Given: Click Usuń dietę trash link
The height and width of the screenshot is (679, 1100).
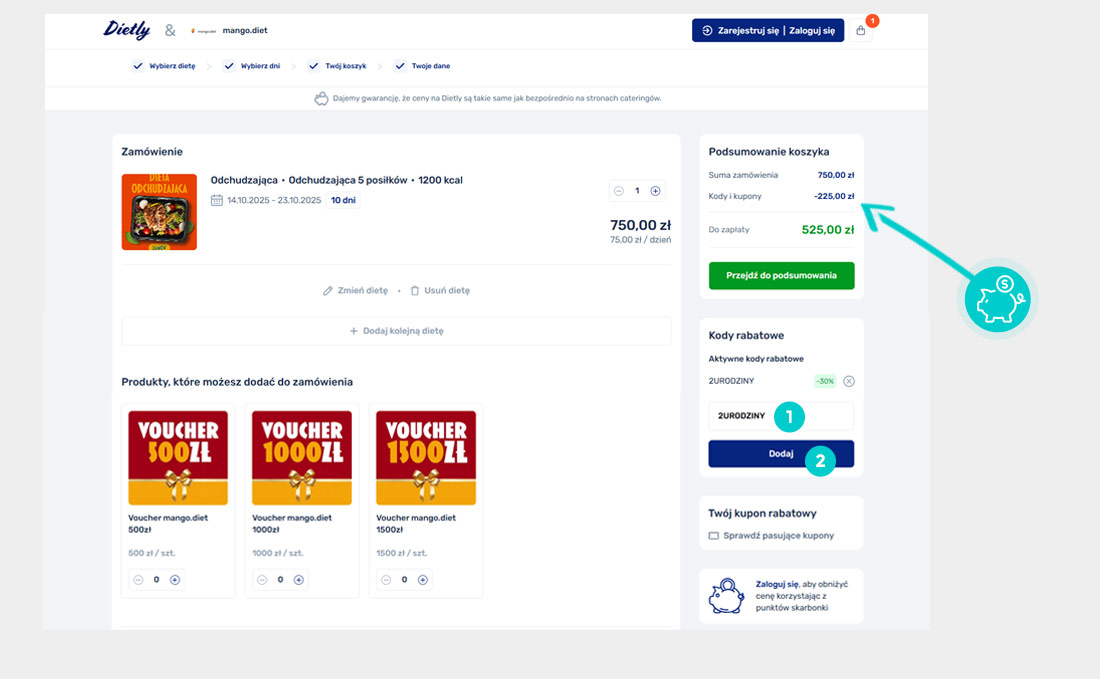Looking at the screenshot, I should (439, 291).
